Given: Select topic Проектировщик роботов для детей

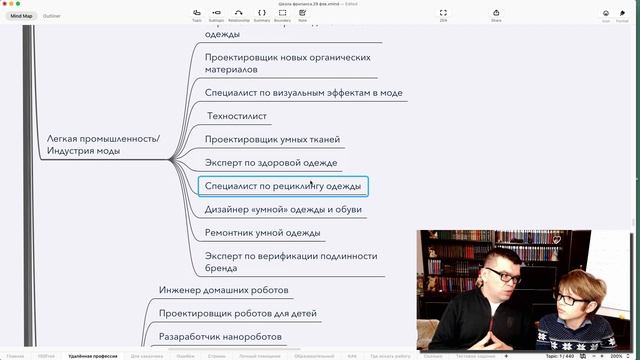Looking at the screenshot, I should [x=238, y=313].
